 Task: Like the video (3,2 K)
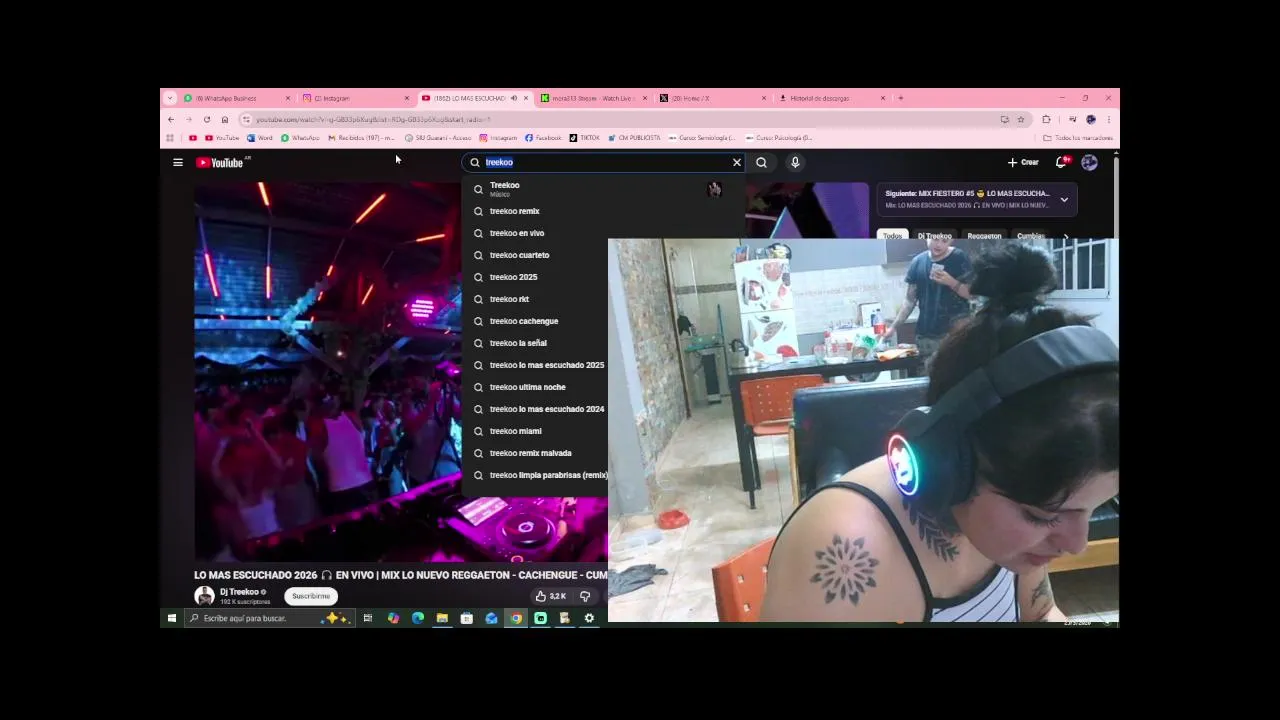pos(551,596)
